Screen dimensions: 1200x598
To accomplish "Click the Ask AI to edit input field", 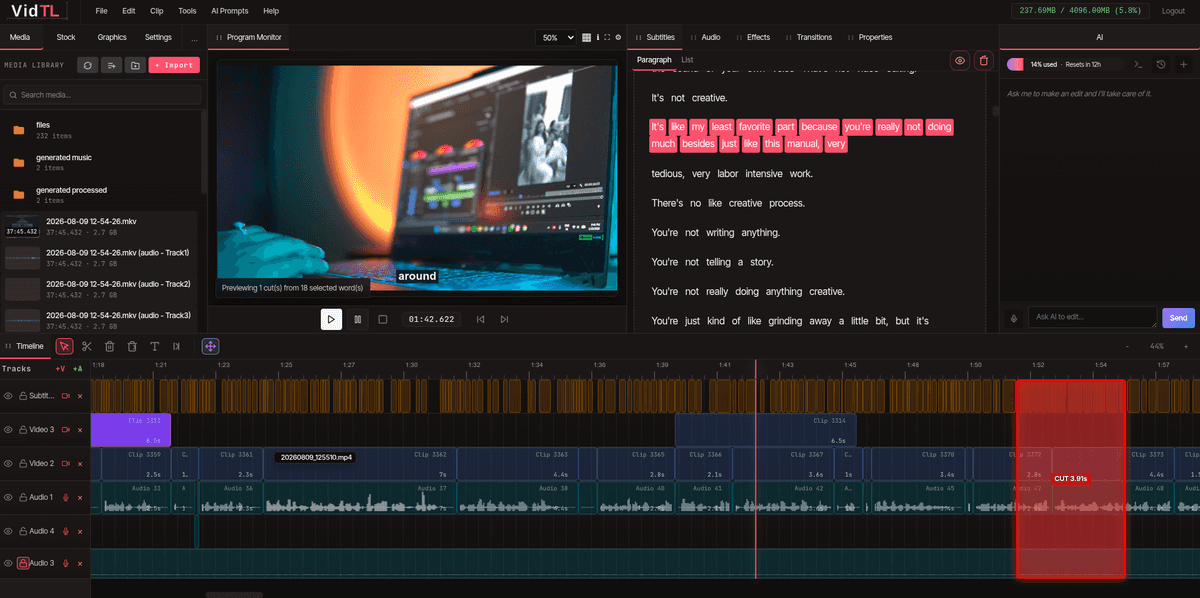I will 1092,318.
